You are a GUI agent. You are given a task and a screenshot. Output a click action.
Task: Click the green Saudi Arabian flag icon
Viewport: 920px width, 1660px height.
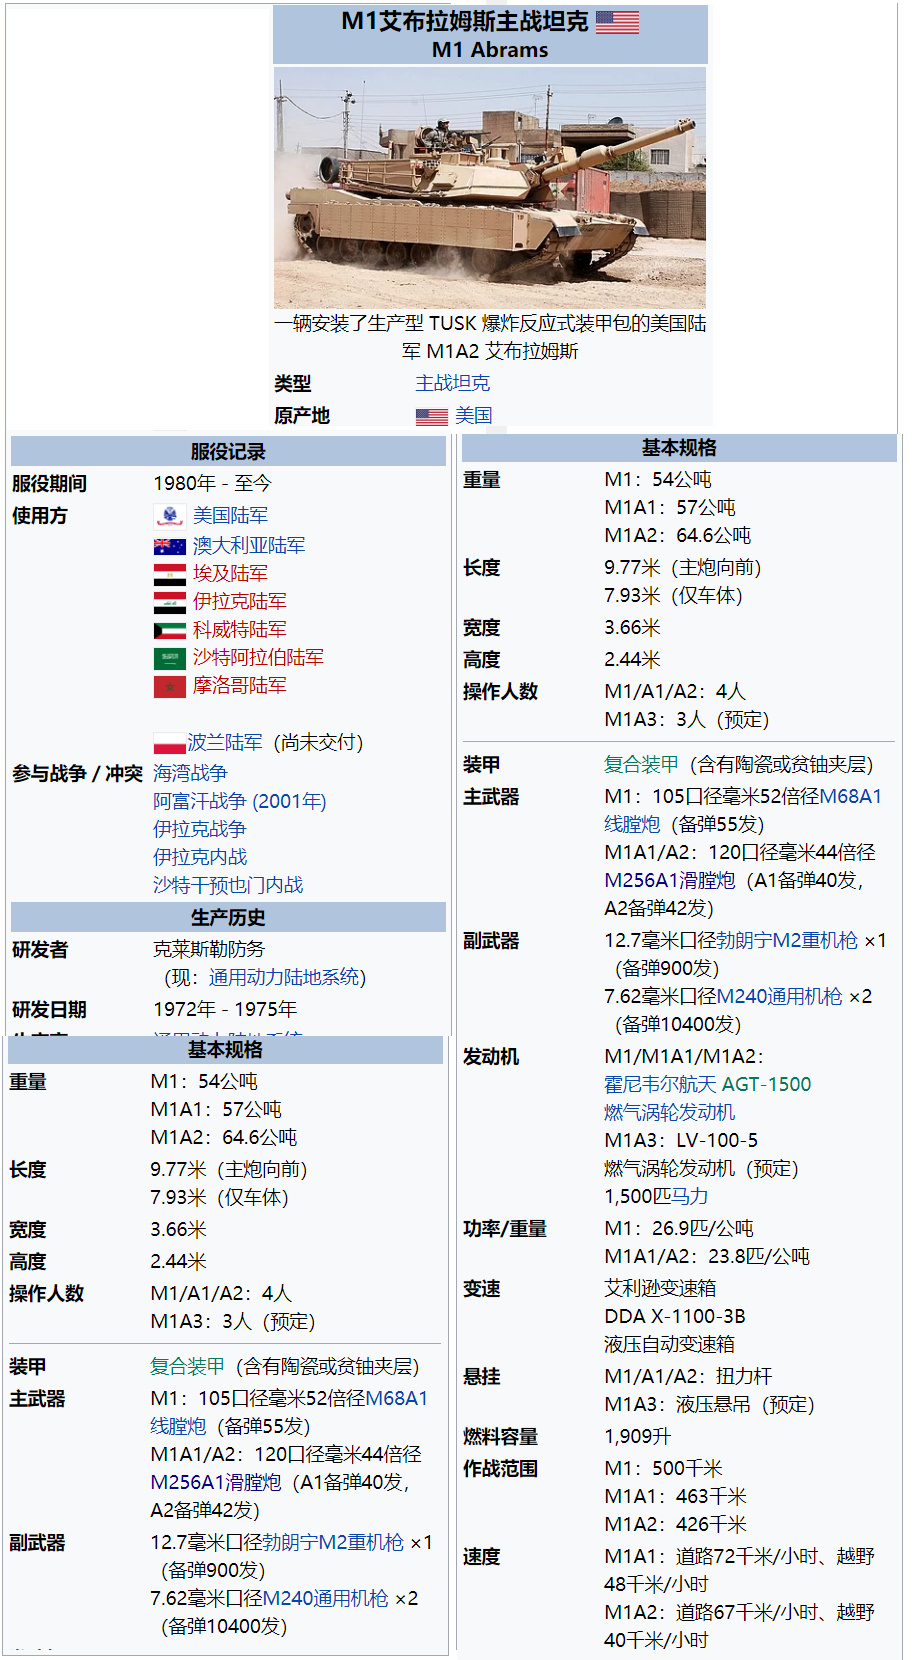tap(169, 658)
